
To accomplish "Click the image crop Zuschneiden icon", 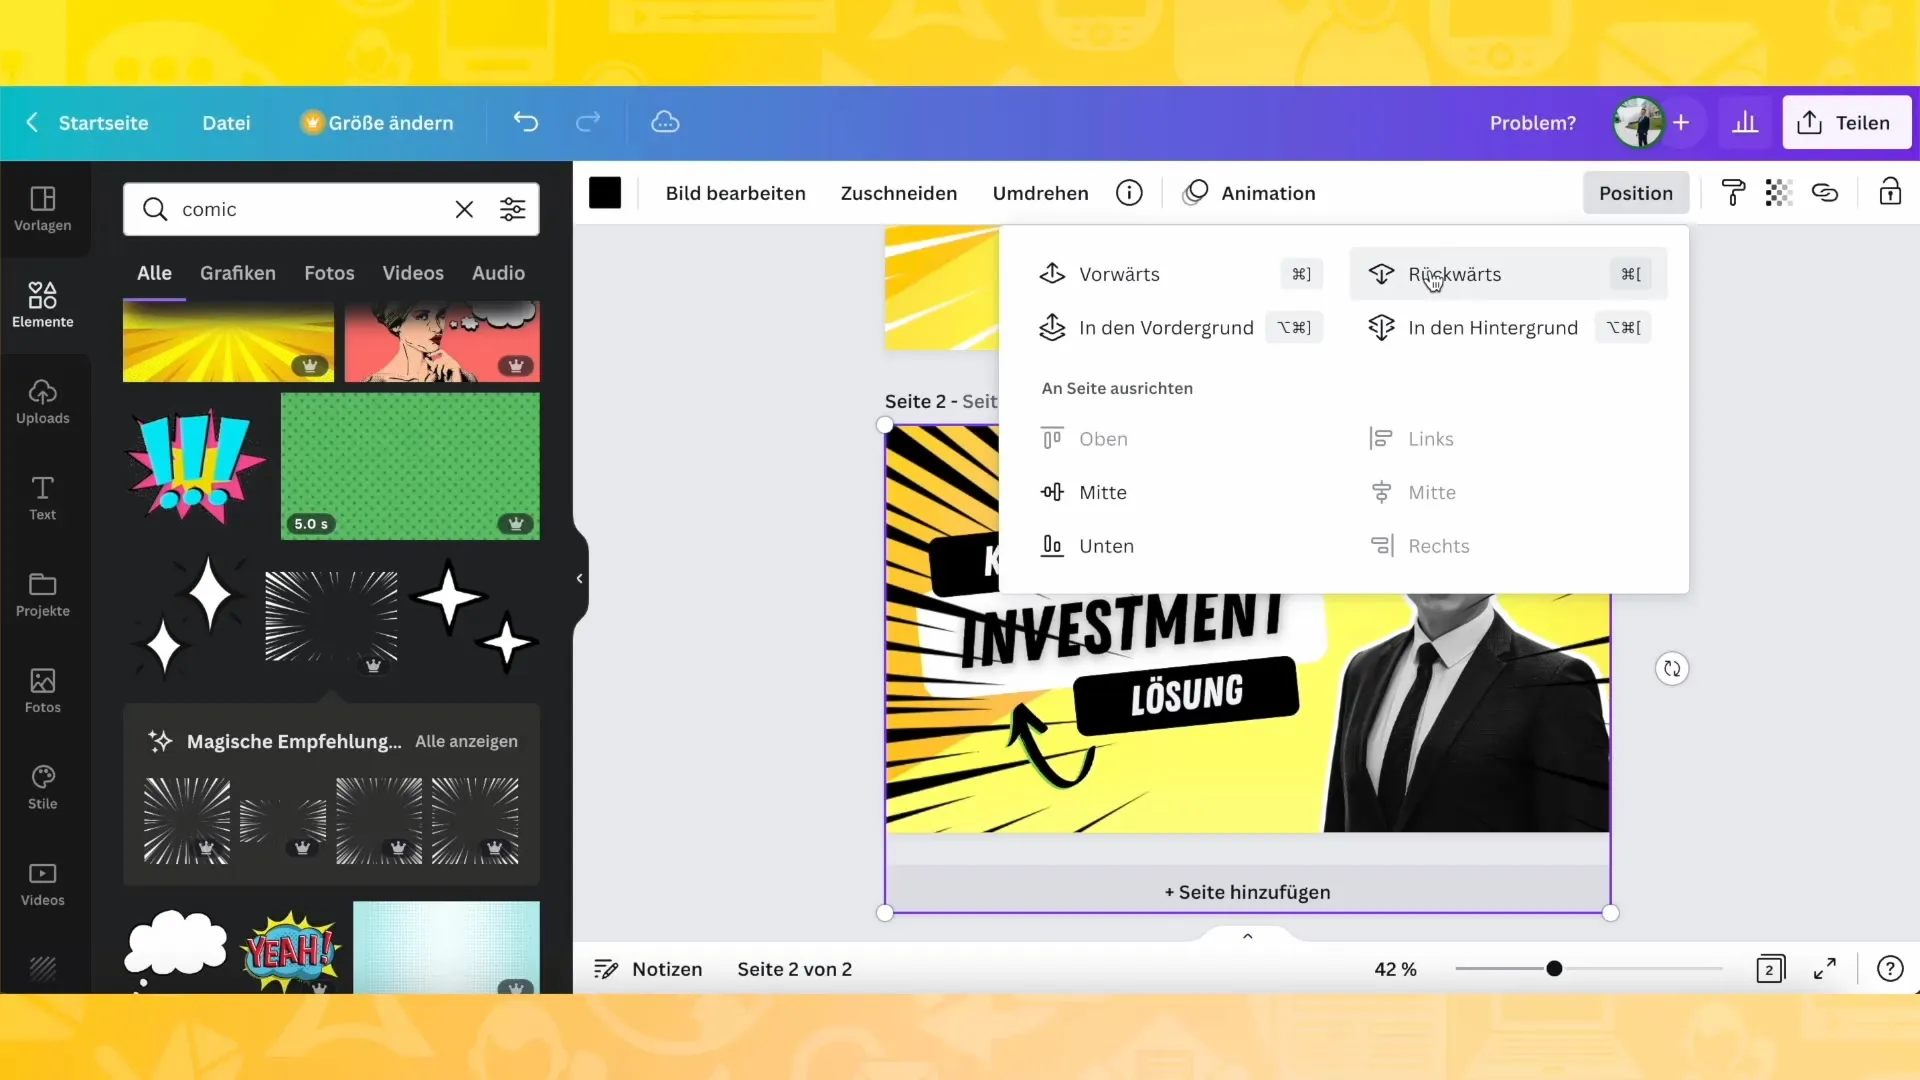I will [x=899, y=193].
